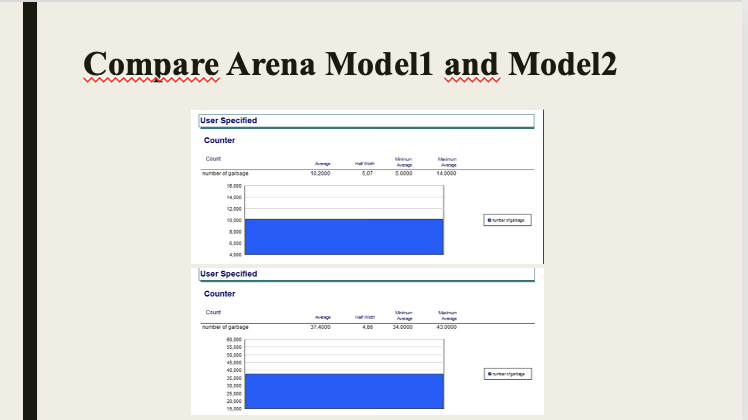The height and width of the screenshot is (420, 748).
Task: Click the "number of garbage" row label next to 37.4000
Action: point(225,327)
